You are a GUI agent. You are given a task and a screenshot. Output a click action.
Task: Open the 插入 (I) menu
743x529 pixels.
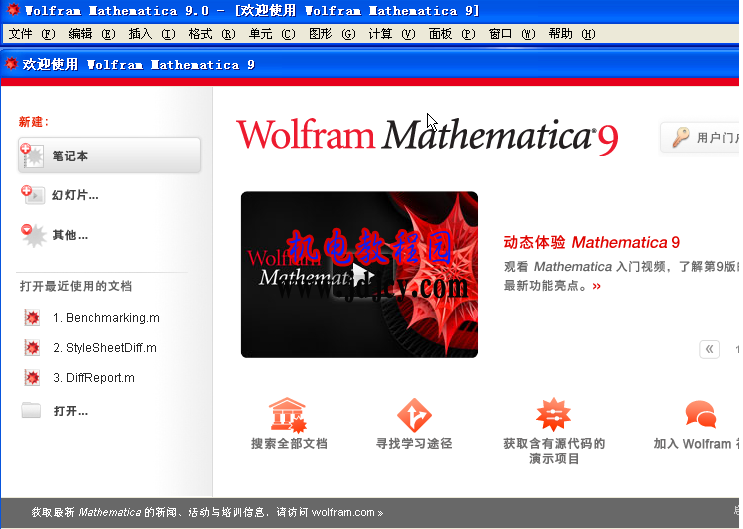tap(152, 34)
